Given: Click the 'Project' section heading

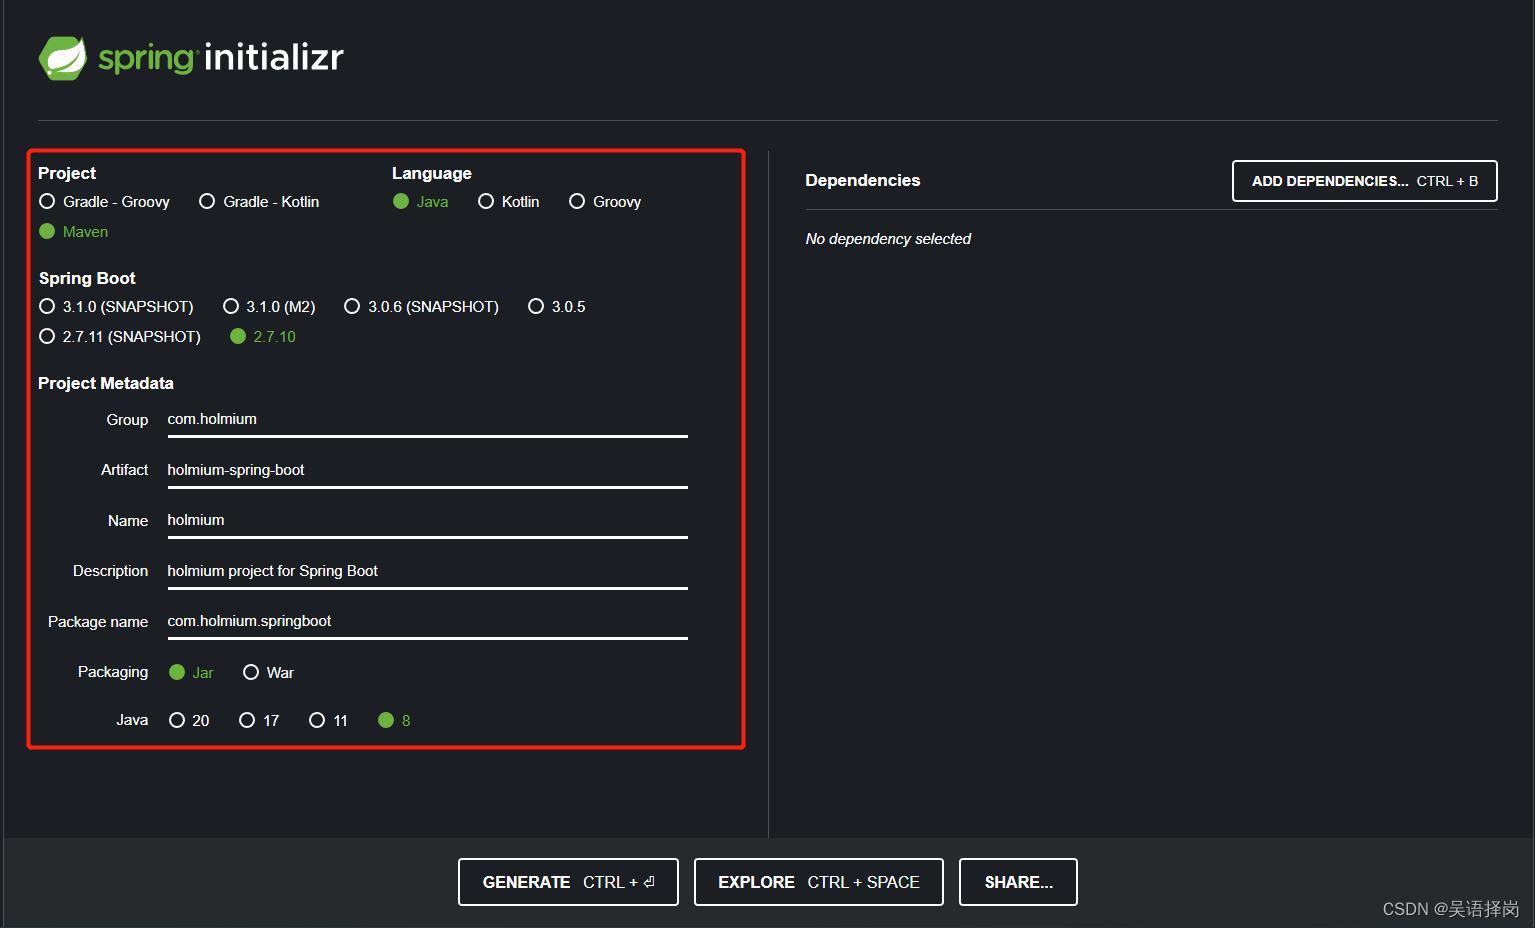Looking at the screenshot, I should click(x=67, y=174).
